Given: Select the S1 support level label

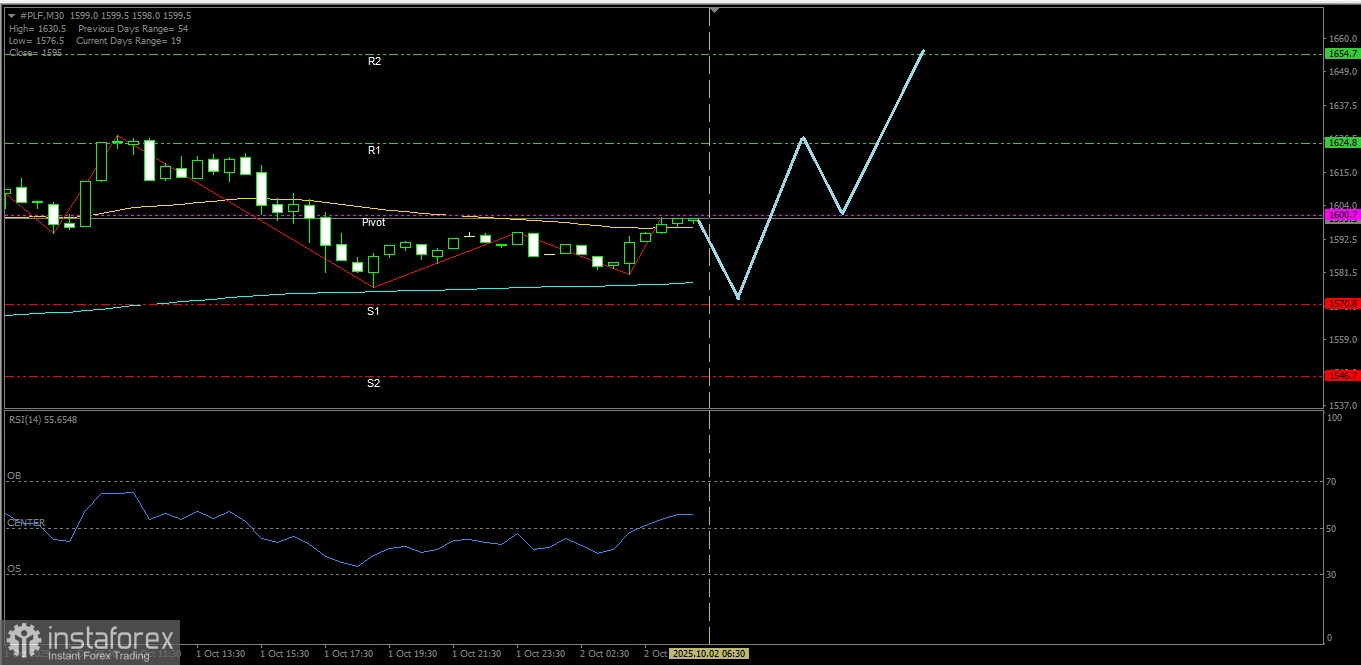Looking at the screenshot, I should pos(372,311).
